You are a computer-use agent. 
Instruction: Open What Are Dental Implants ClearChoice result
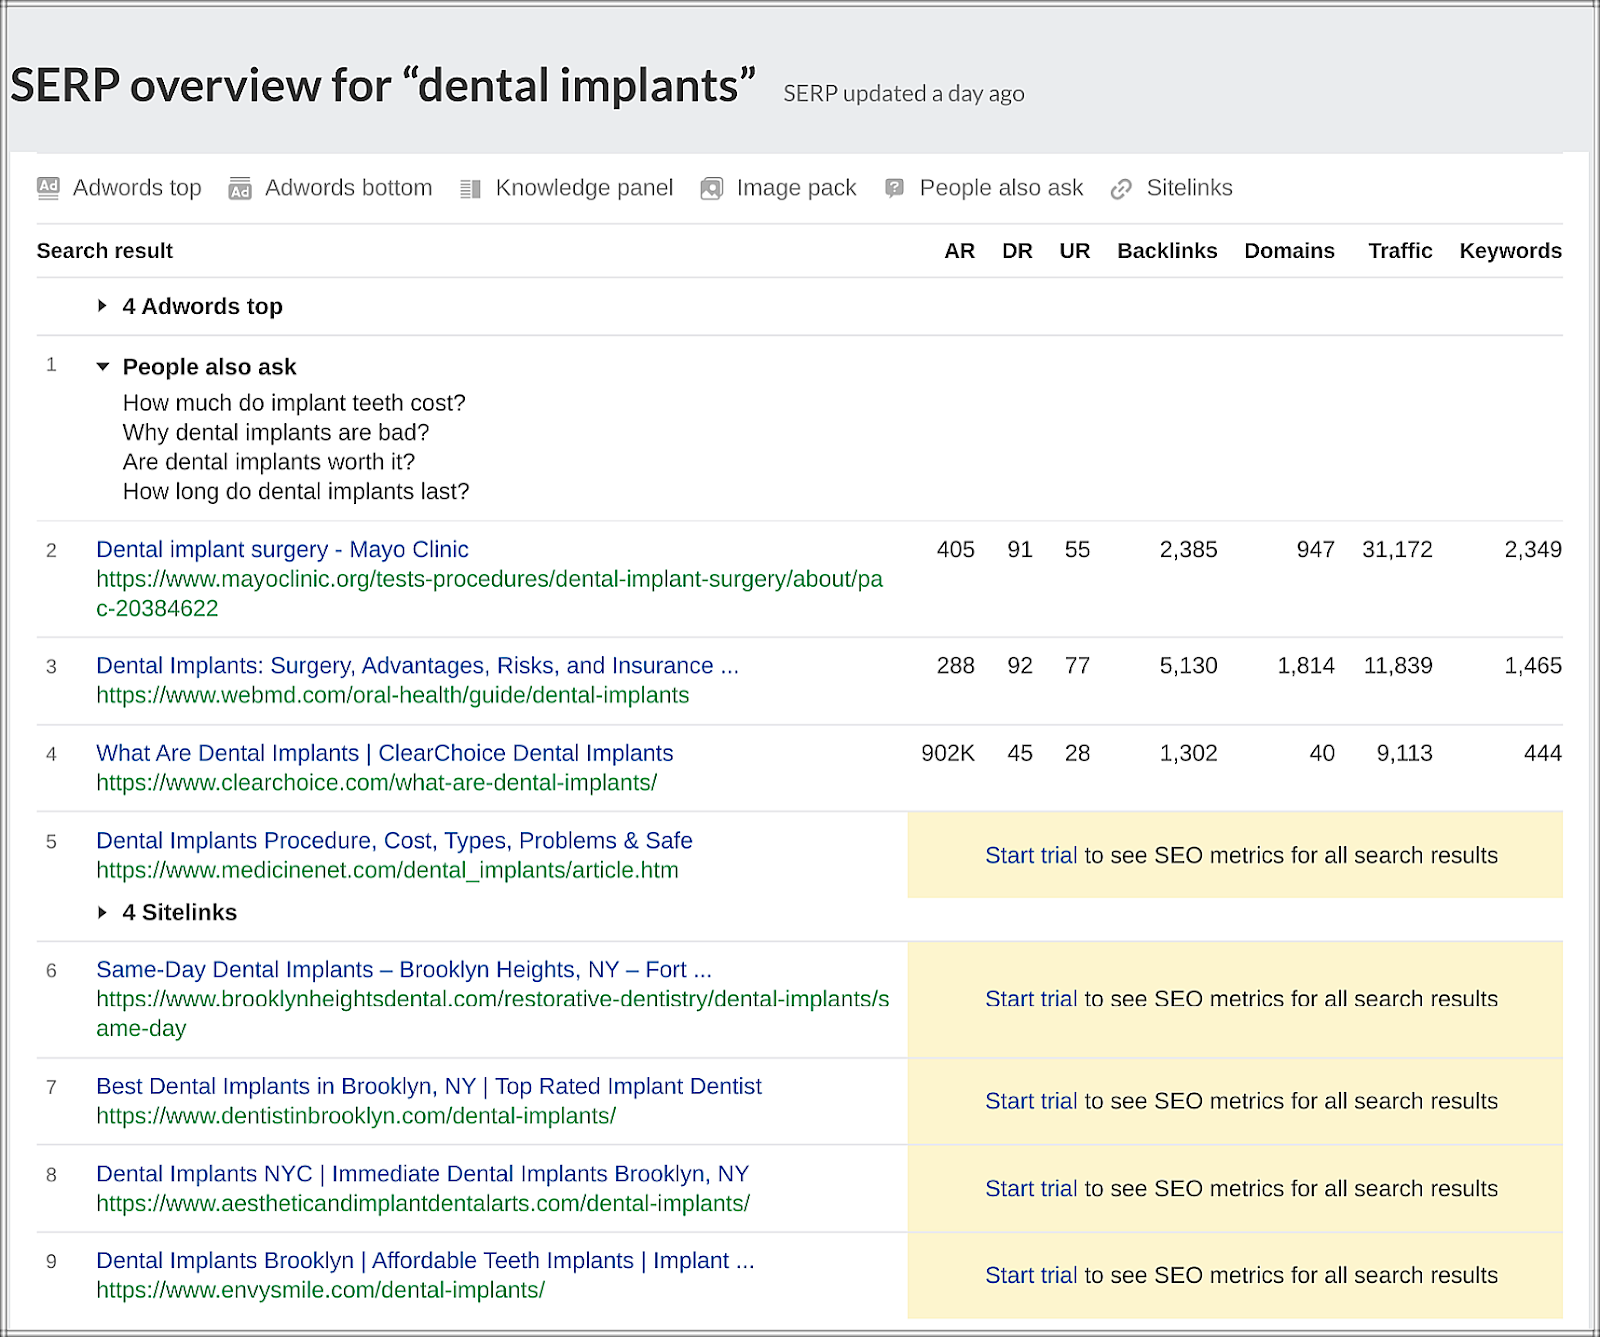tap(384, 753)
